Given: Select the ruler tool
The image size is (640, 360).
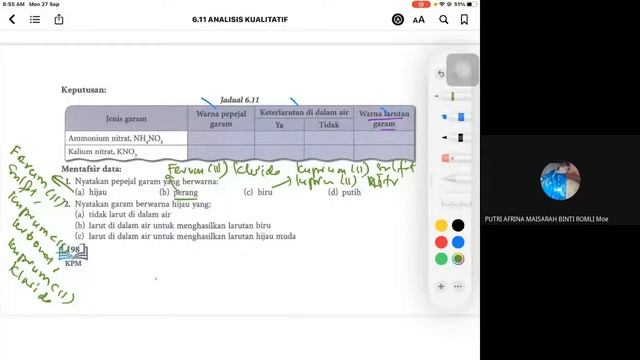Looking at the screenshot, I should 456,203.
